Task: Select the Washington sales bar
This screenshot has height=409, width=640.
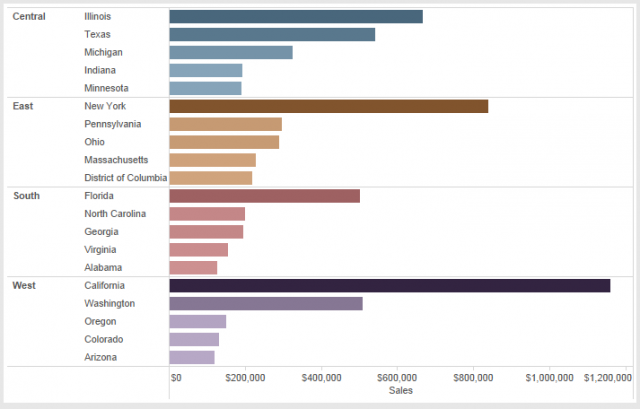Action: tap(265, 304)
